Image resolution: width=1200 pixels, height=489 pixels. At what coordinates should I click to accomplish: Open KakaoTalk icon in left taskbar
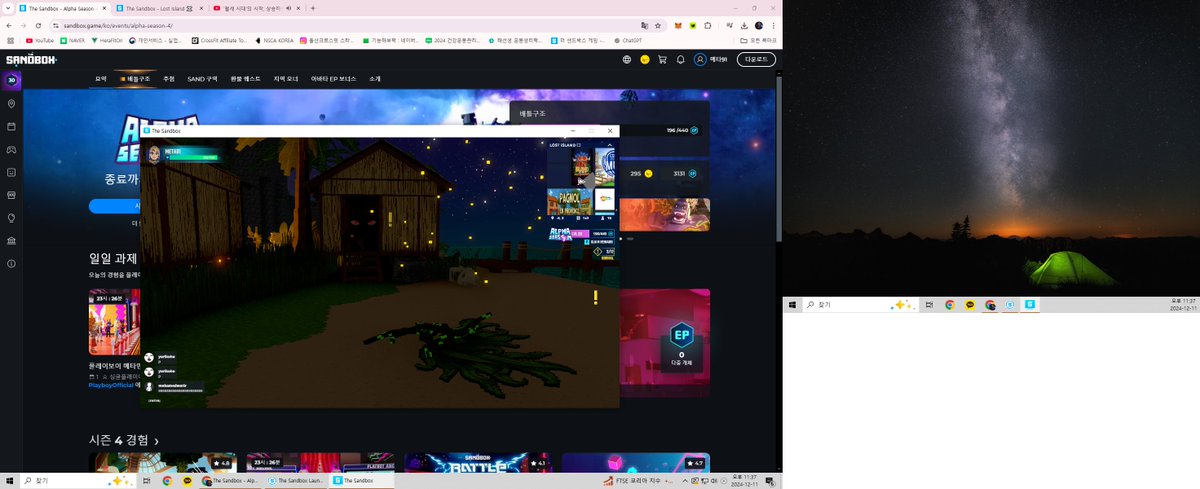point(185,481)
